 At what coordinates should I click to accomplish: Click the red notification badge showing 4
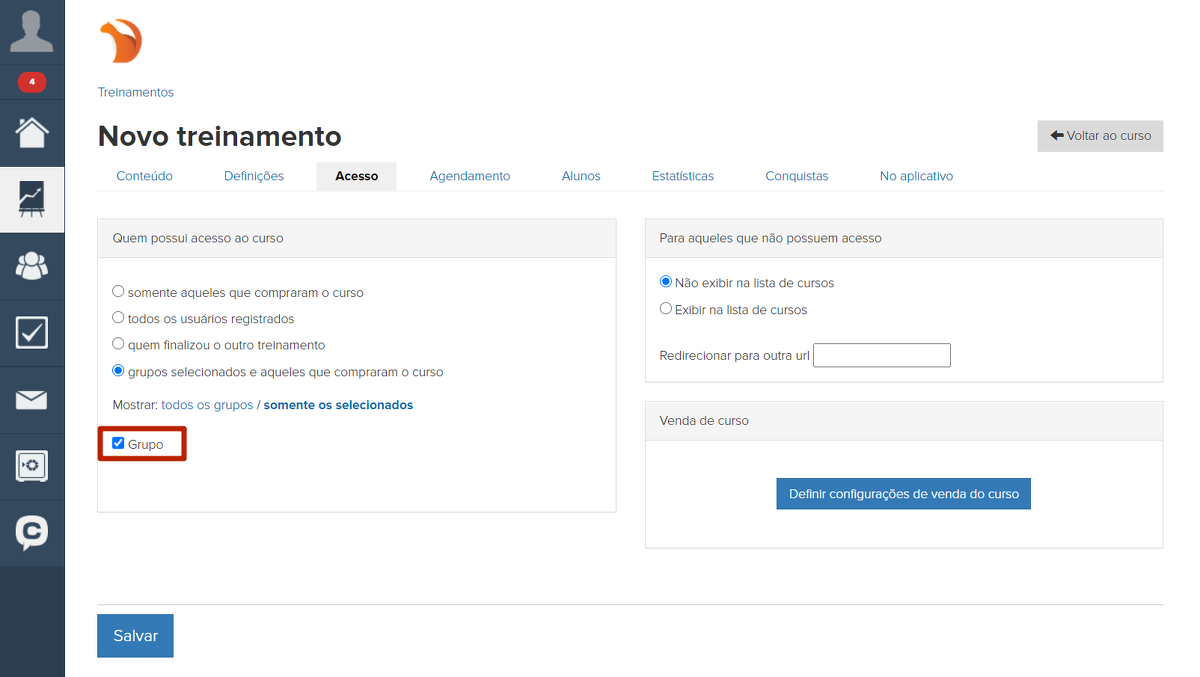[x=32, y=82]
